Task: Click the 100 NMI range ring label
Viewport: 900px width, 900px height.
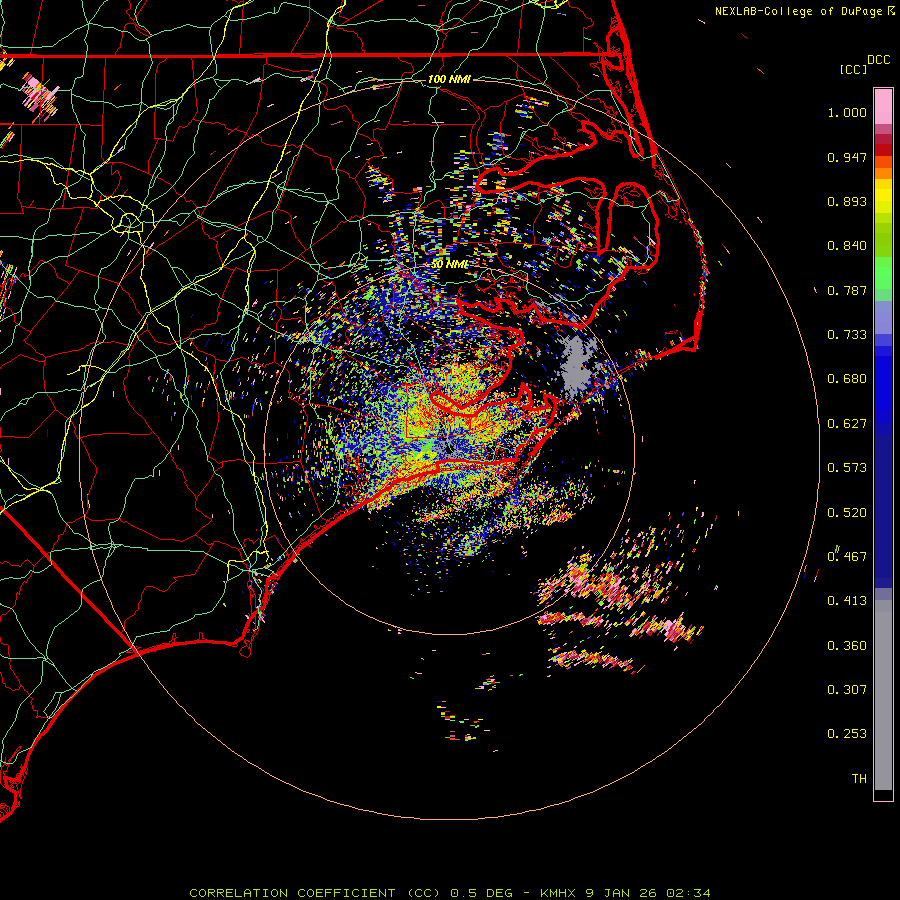Action: (449, 79)
